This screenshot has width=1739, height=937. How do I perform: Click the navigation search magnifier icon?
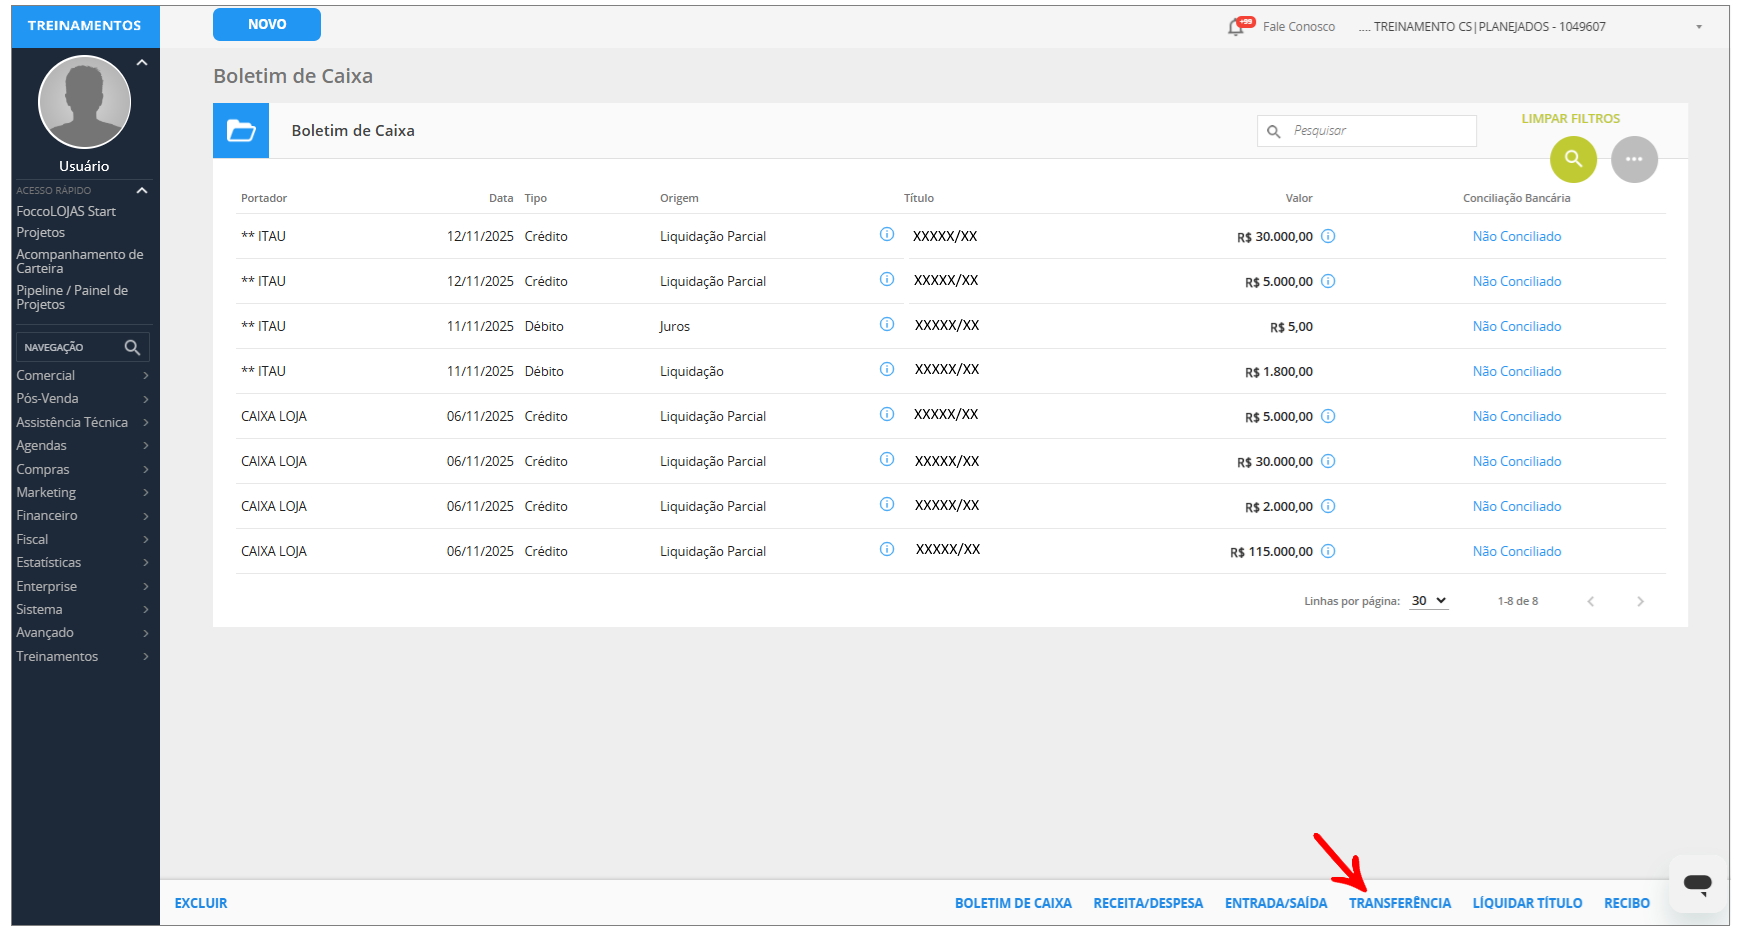132,347
